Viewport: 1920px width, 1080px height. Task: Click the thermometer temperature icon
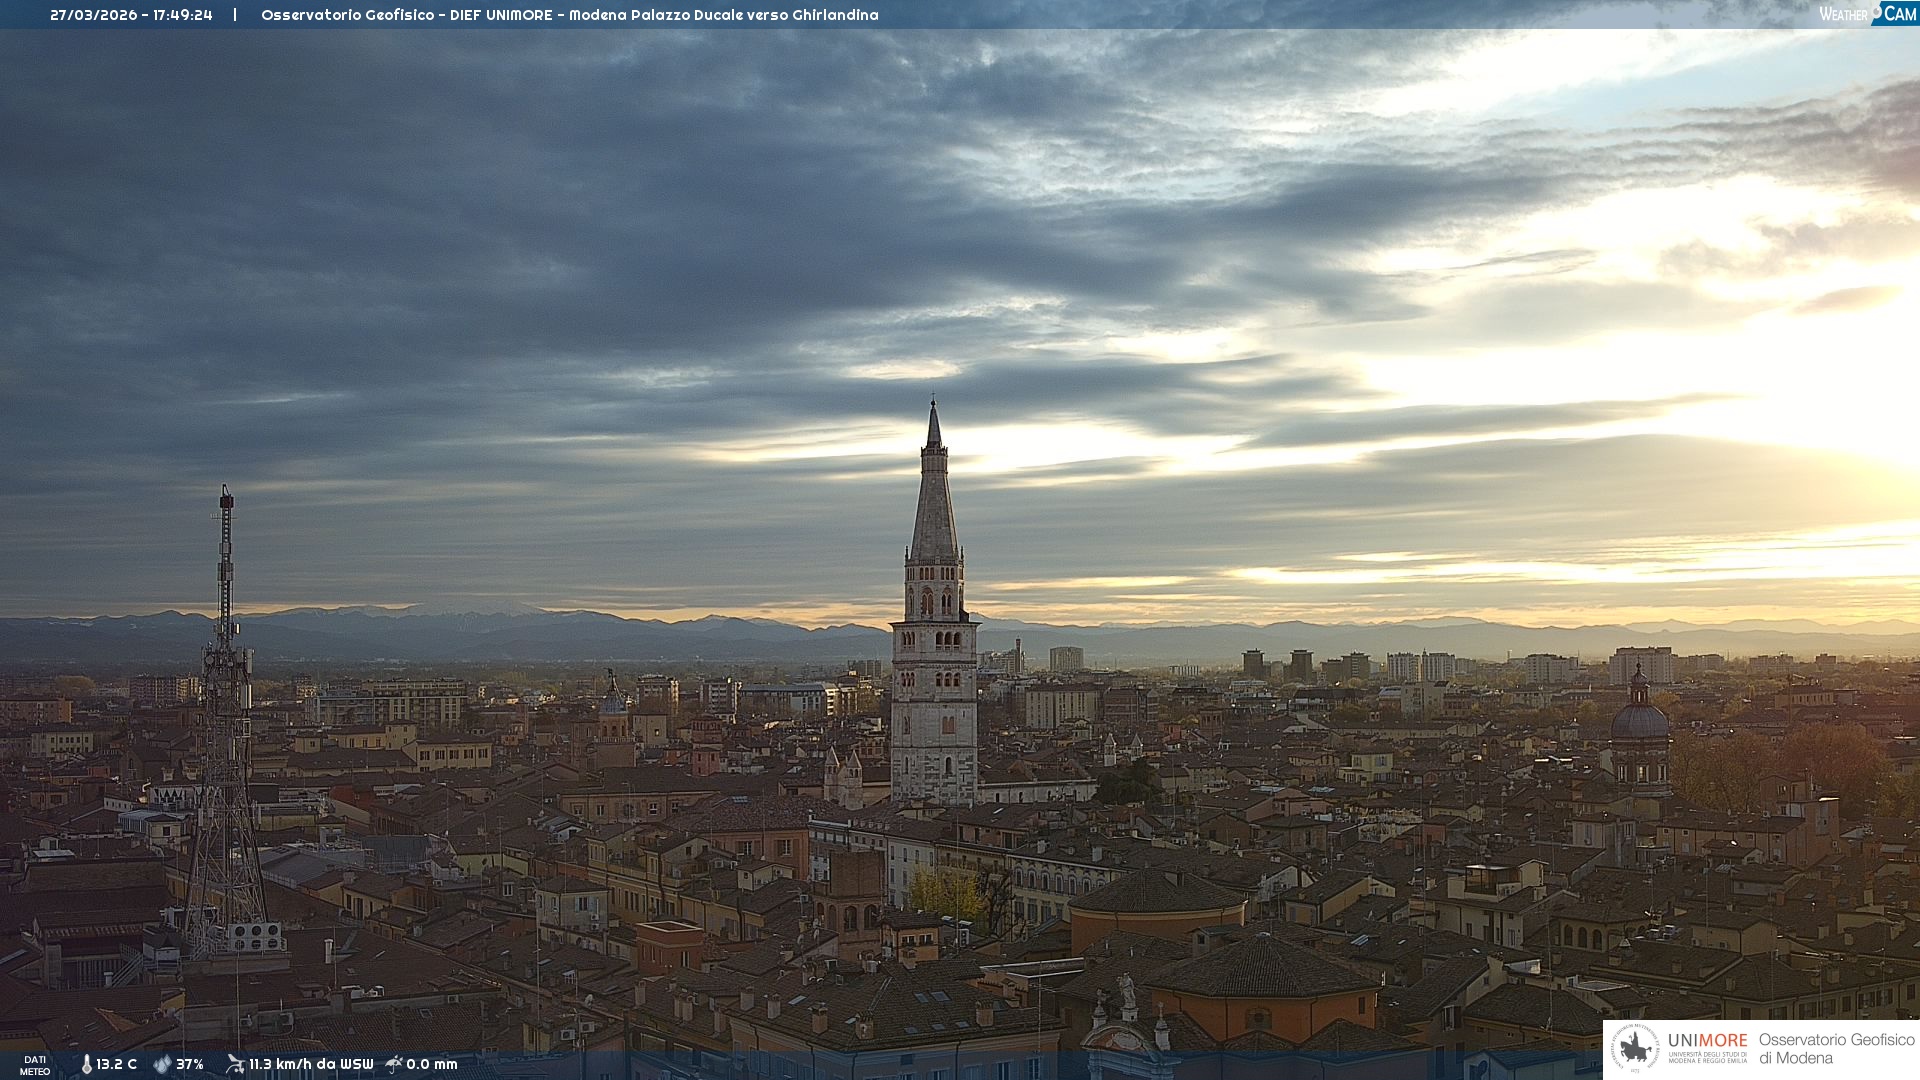tap(86, 1064)
